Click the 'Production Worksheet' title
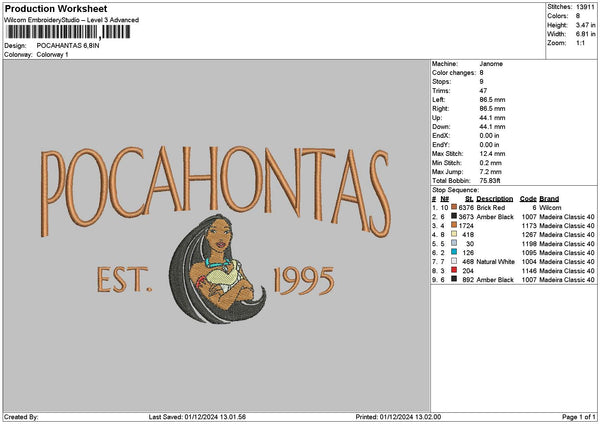 click(x=56, y=8)
